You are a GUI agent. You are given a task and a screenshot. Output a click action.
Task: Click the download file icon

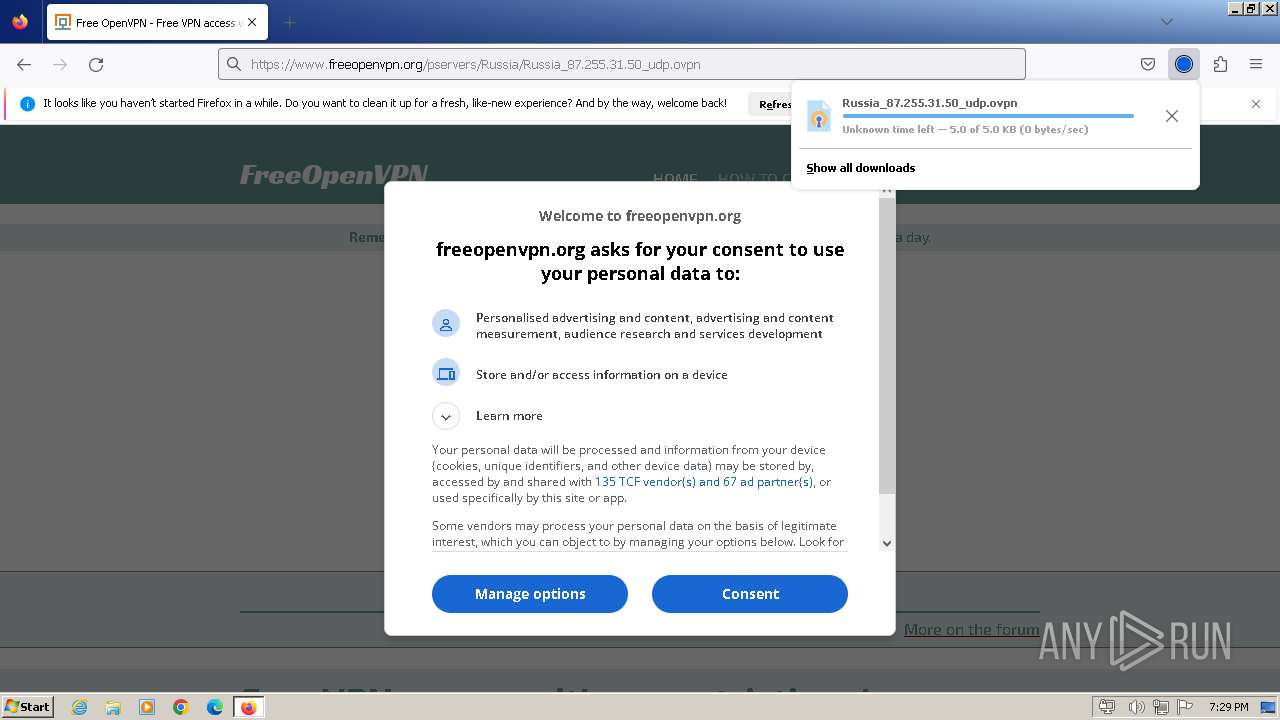[x=819, y=116]
